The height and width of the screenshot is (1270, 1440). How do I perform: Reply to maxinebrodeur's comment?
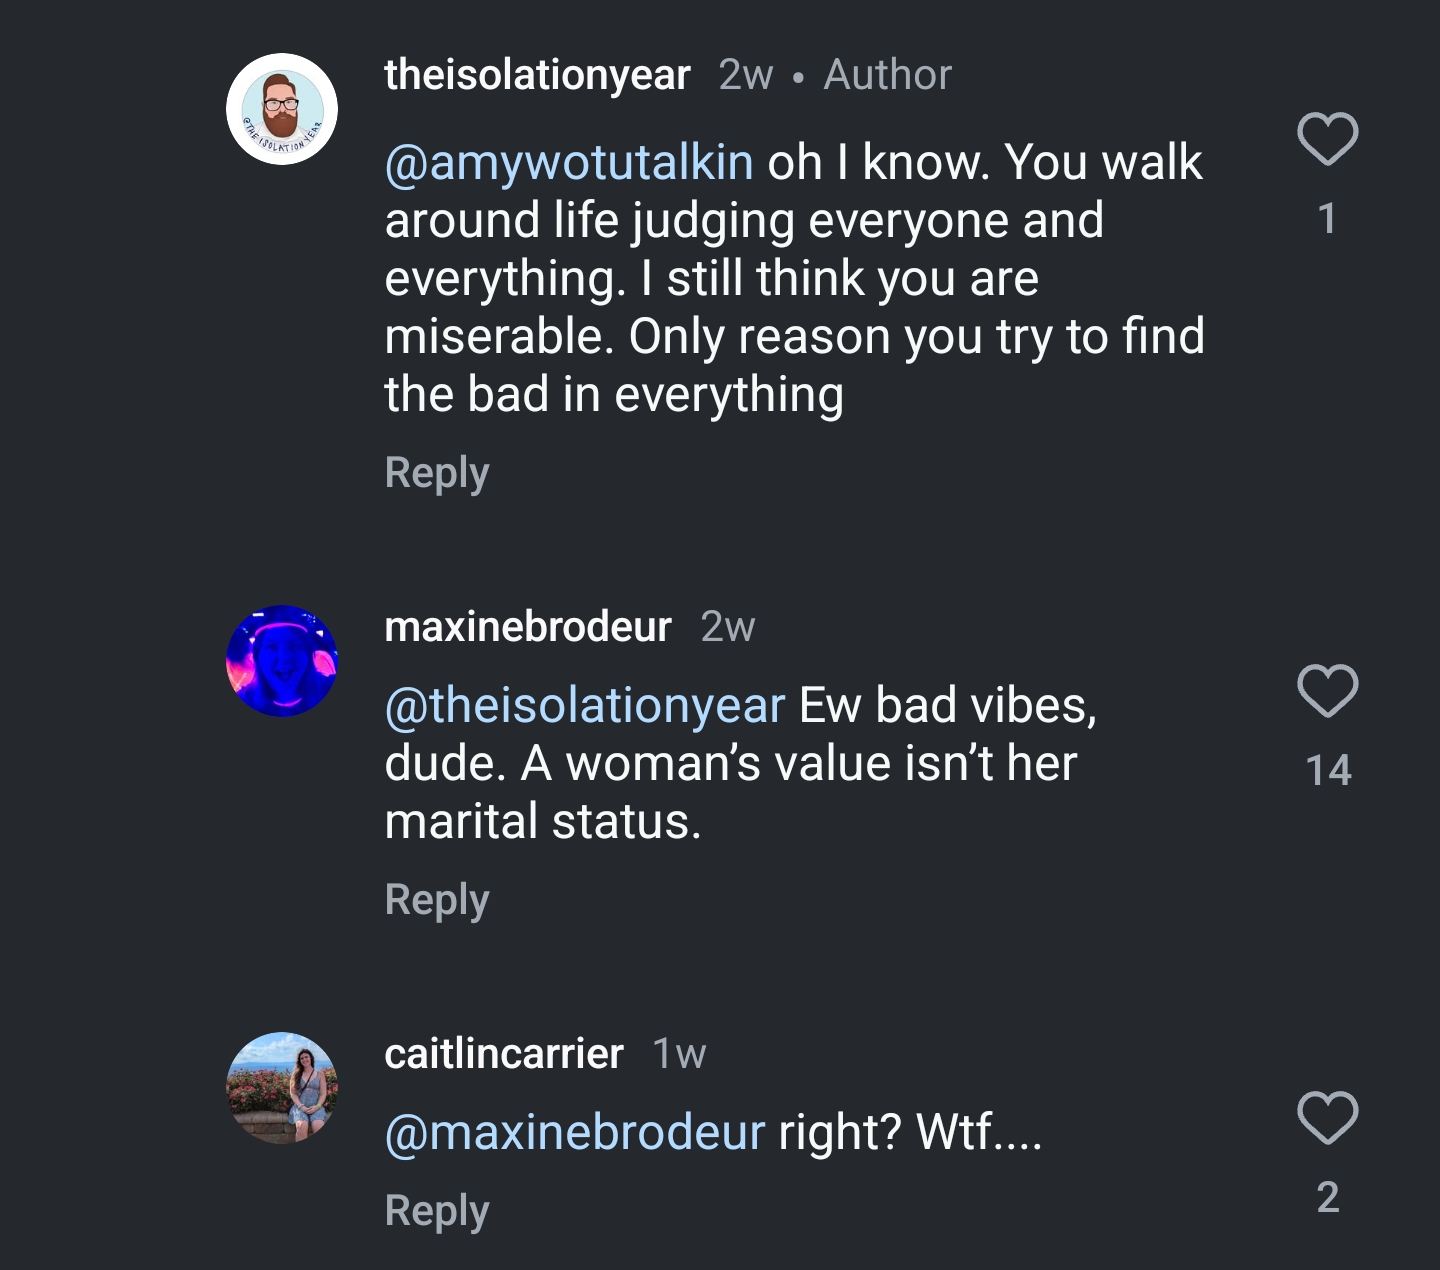(x=437, y=900)
